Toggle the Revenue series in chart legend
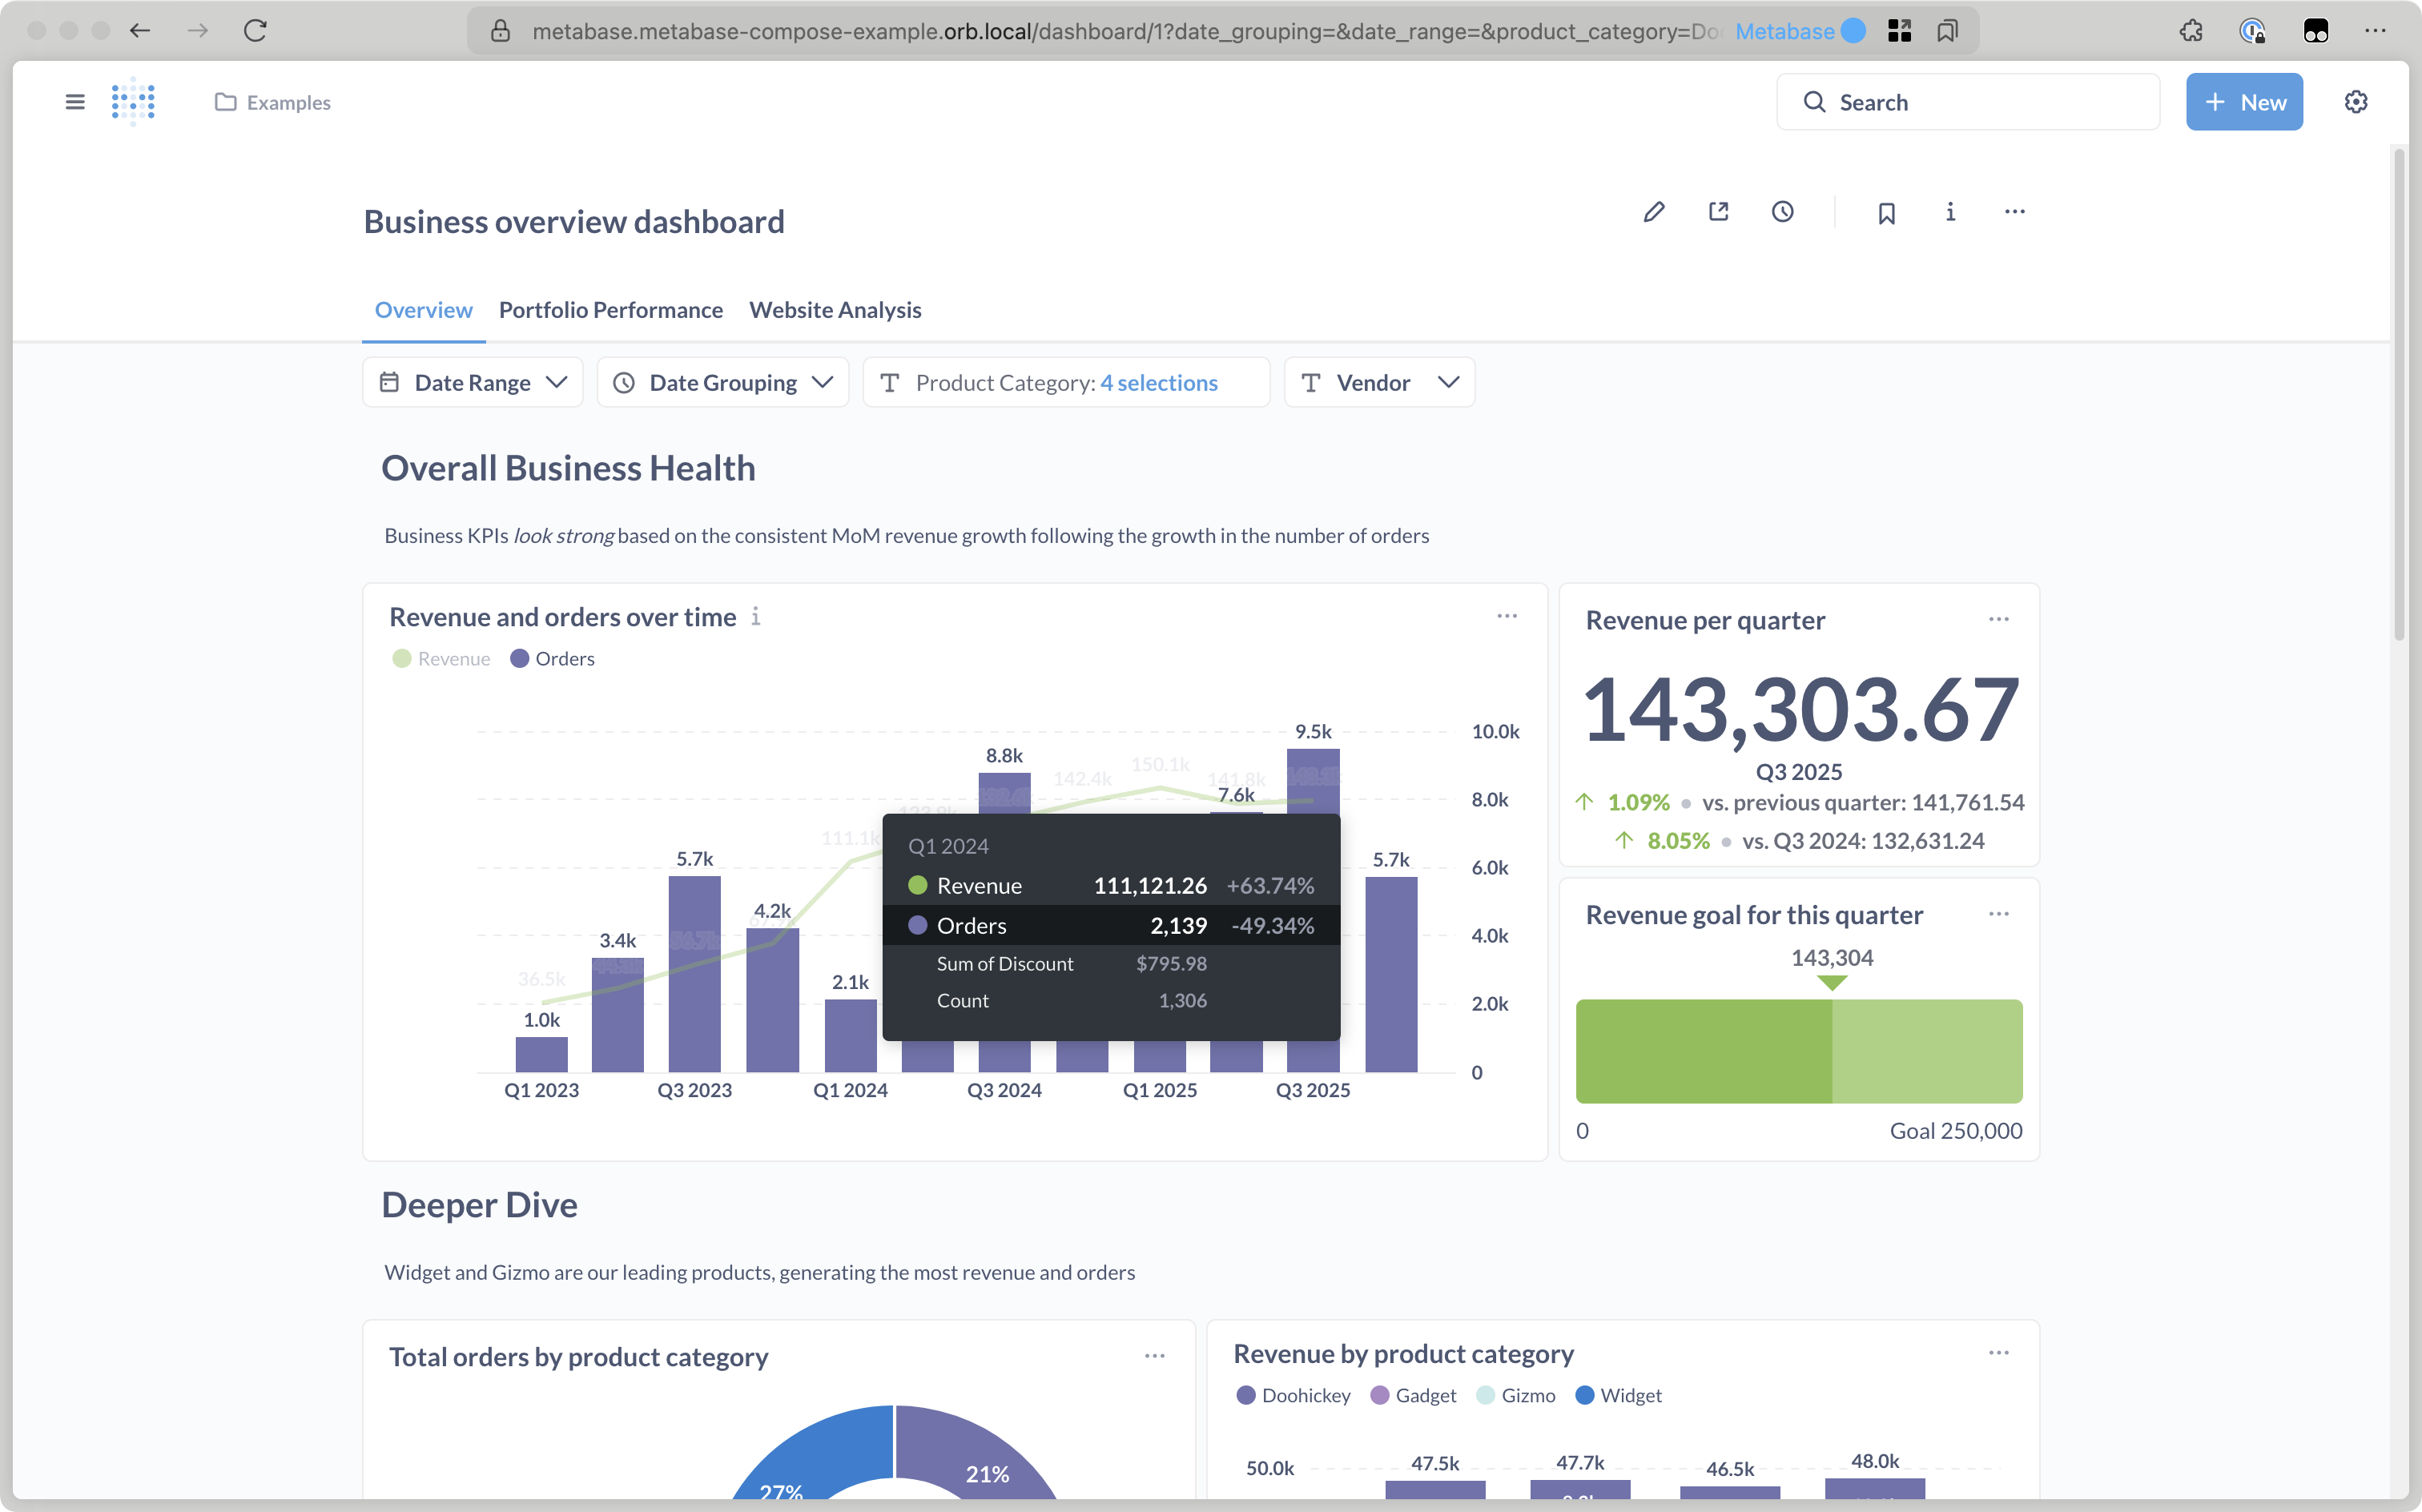This screenshot has height=1512, width=2422. (441, 658)
